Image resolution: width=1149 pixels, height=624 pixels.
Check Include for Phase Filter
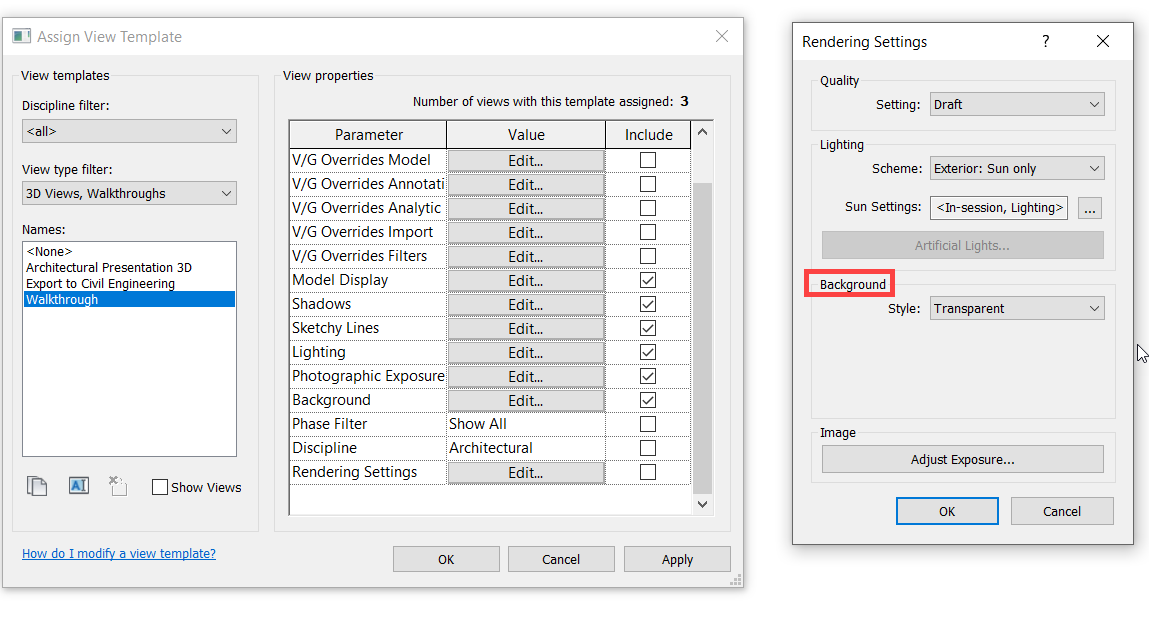coord(647,423)
